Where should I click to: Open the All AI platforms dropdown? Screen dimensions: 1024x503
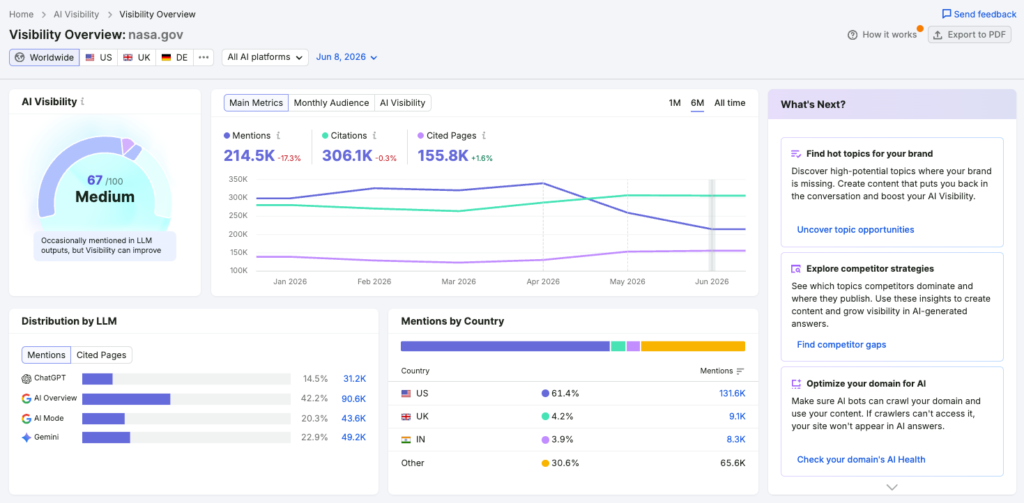[x=264, y=57]
